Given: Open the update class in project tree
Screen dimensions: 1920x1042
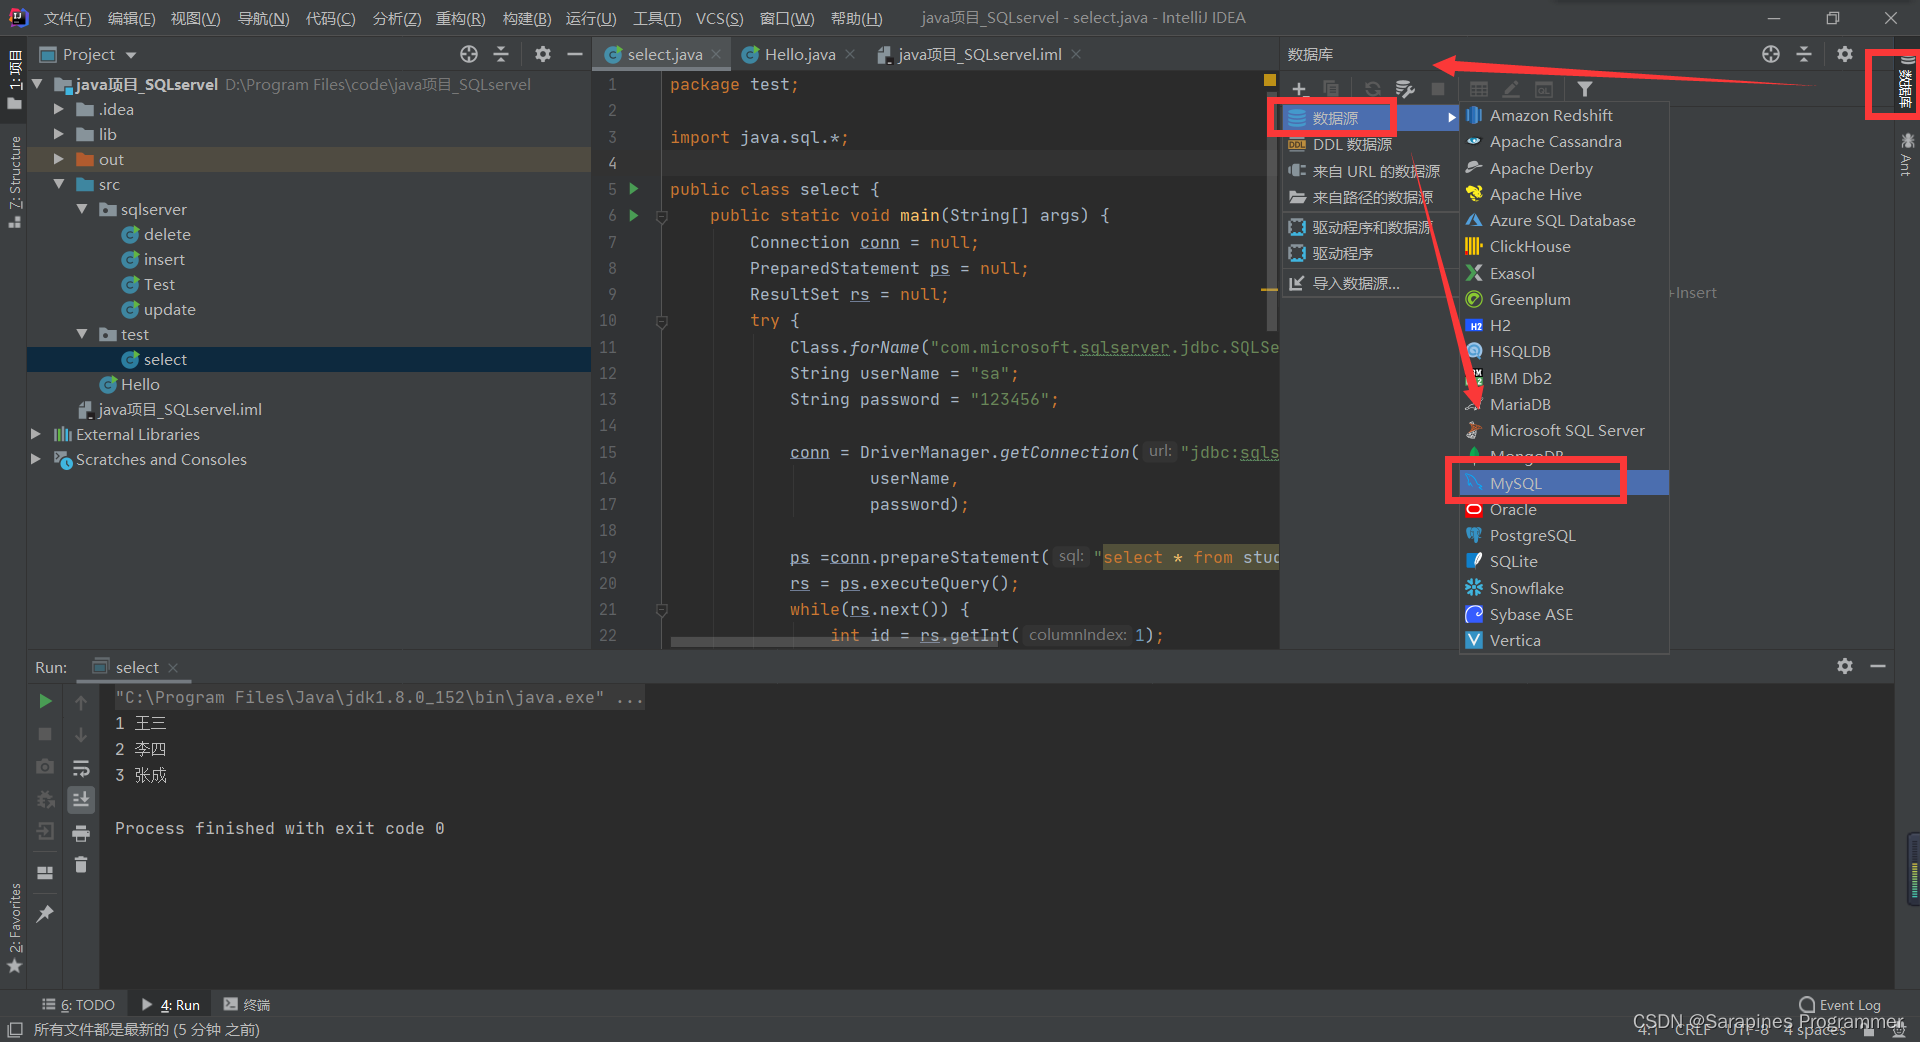Looking at the screenshot, I should [x=159, y=309].
